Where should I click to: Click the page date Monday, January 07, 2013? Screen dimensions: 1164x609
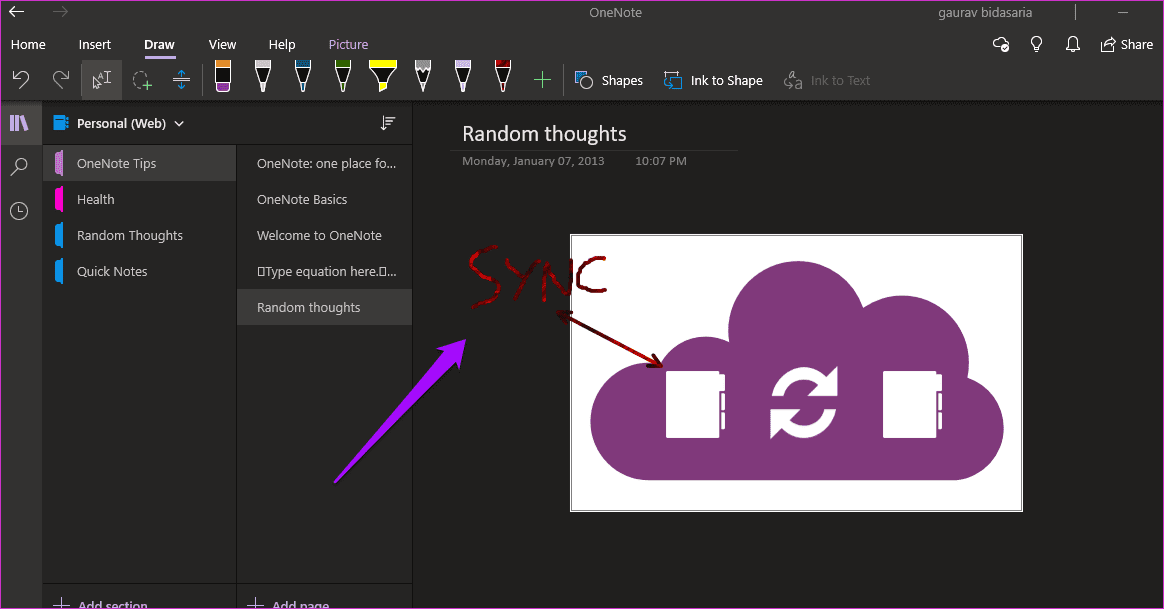point(533,161)
